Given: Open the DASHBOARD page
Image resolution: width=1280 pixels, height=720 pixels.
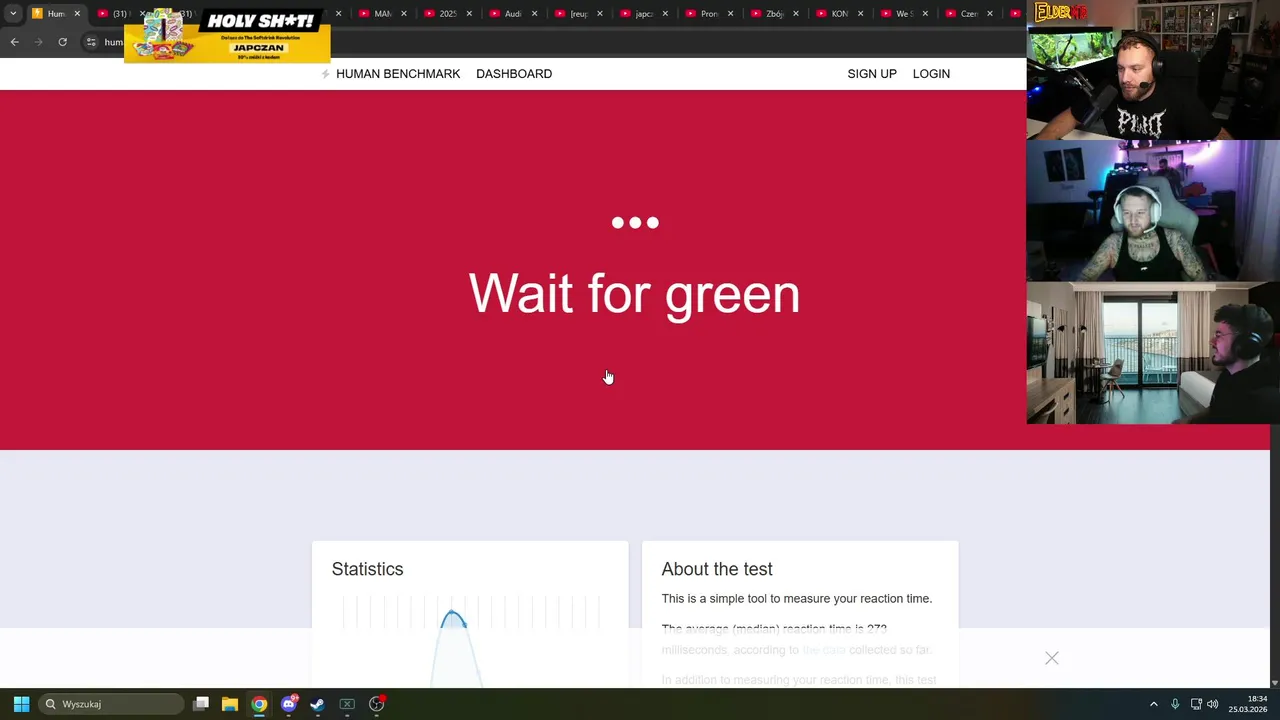Looking at the screenshot, I should coord(514,74).
